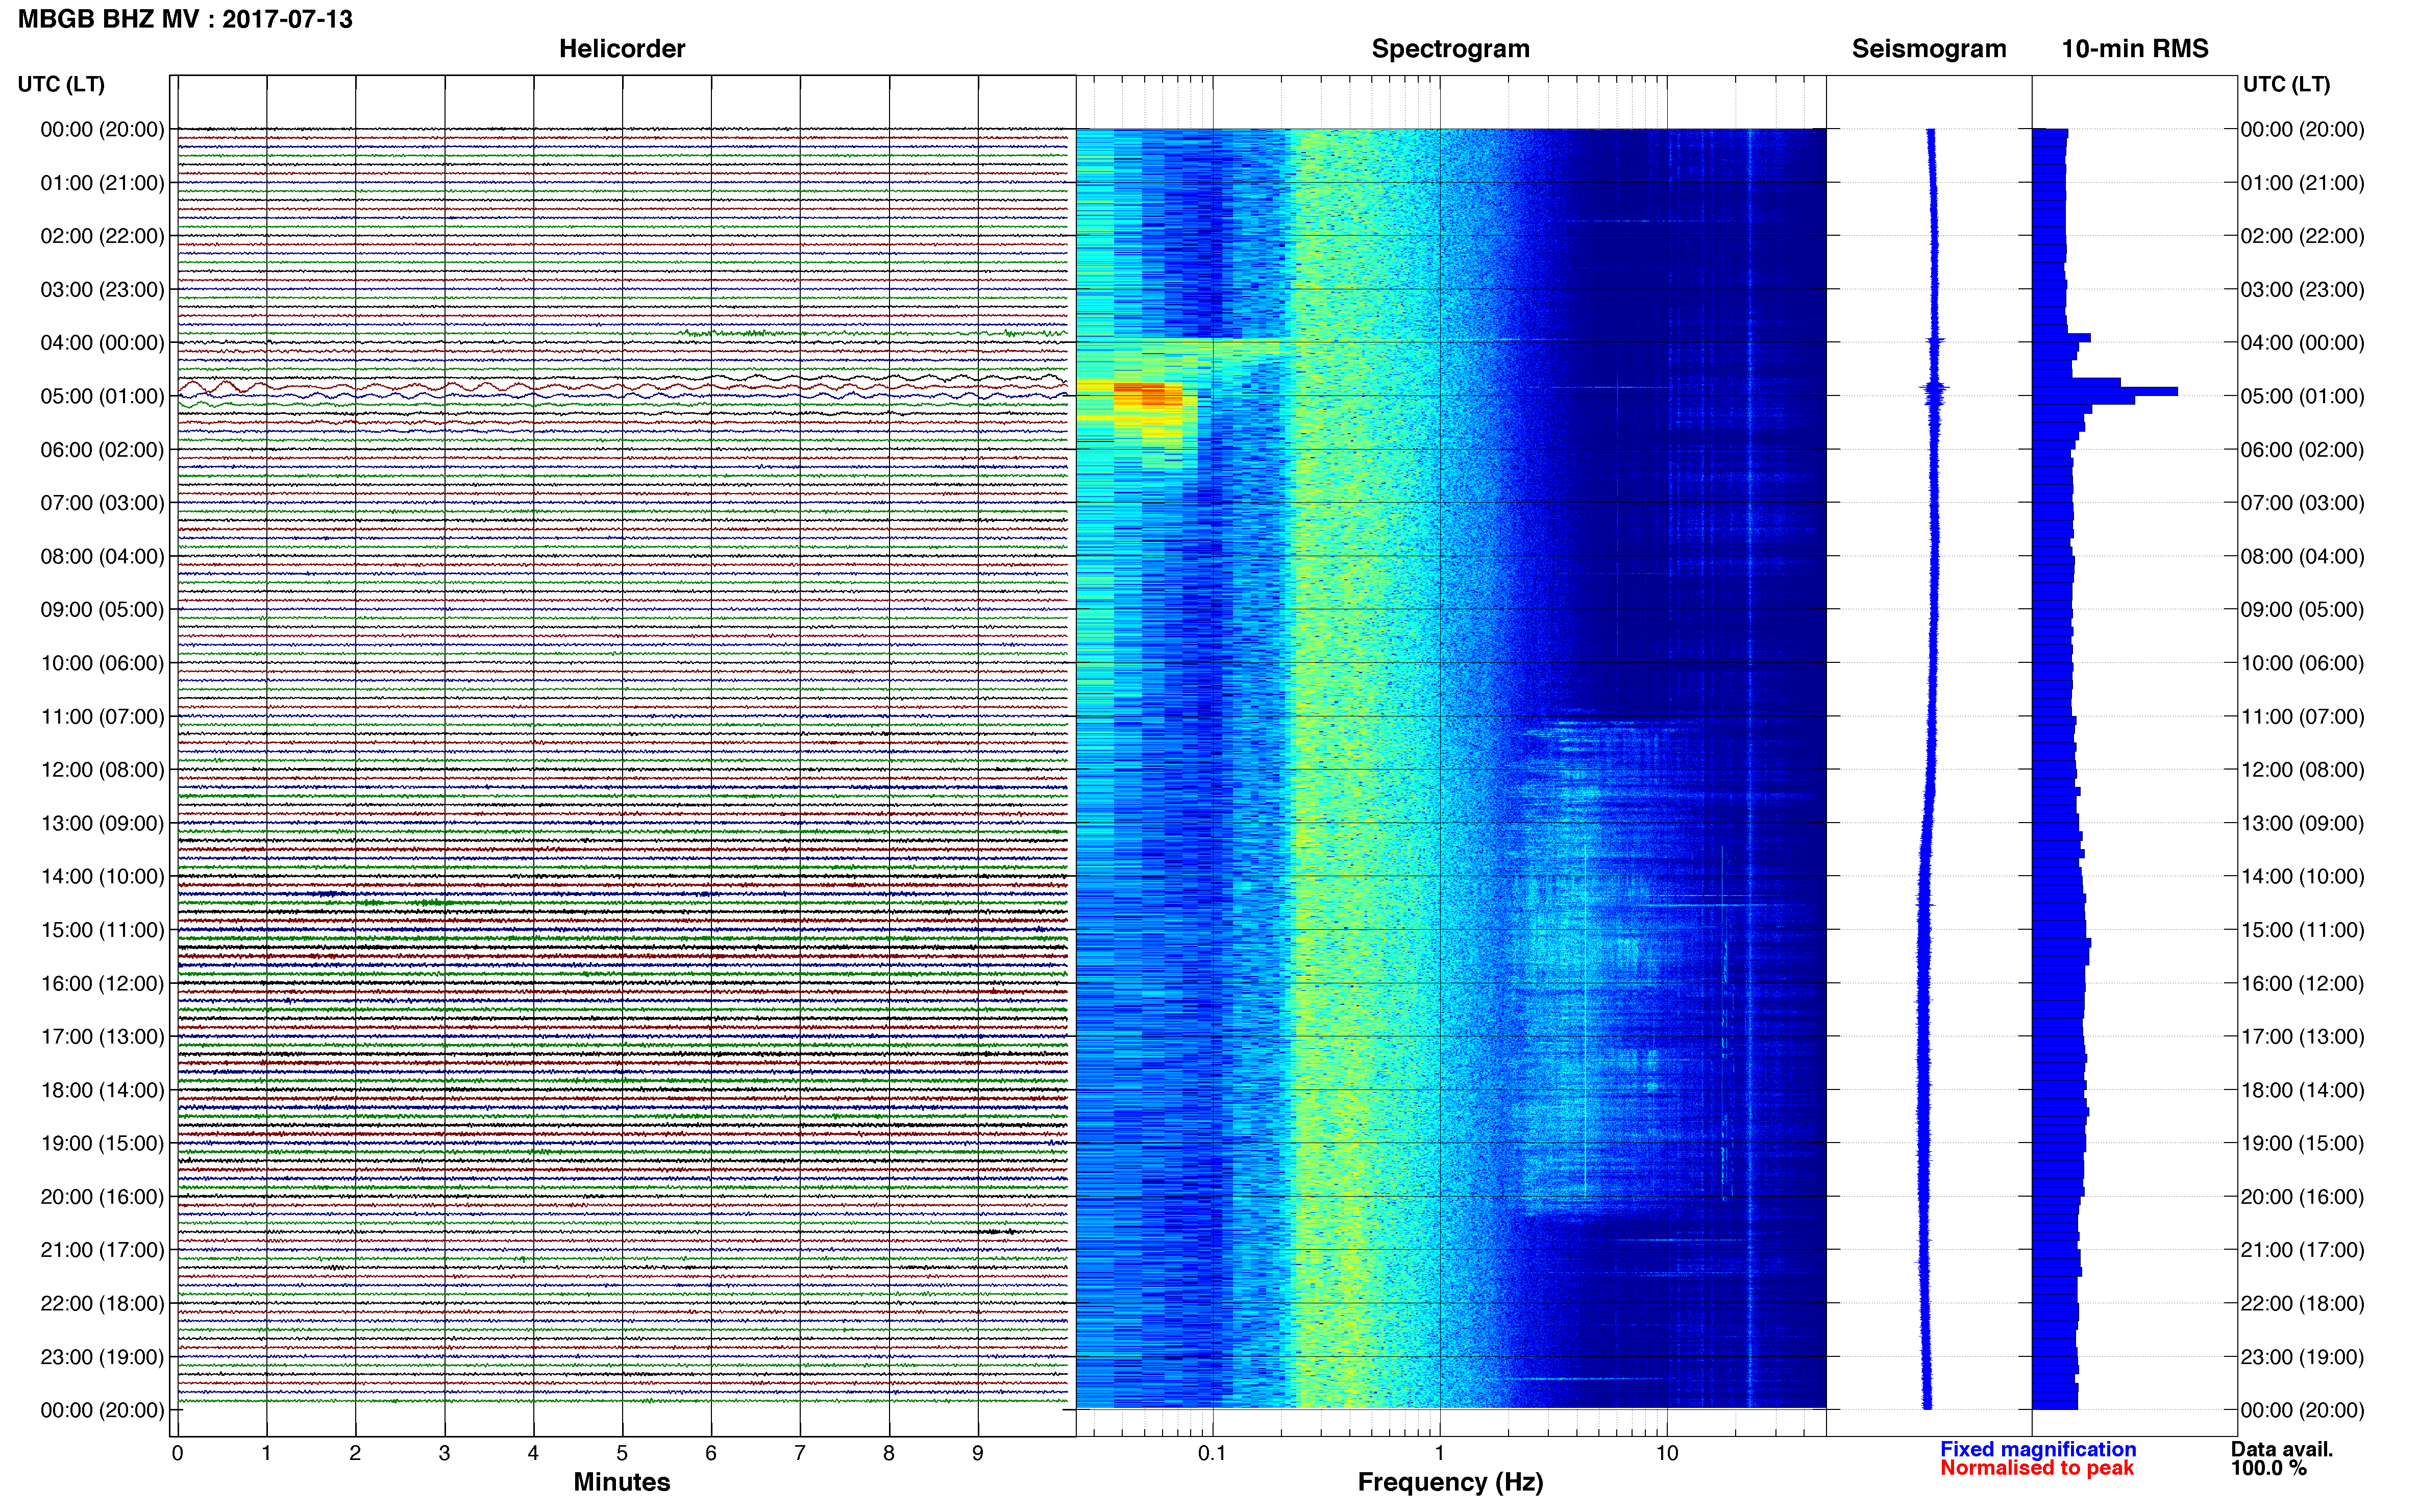Click right time label '05:00 (01:00)'
Image resolution: width=2419 pixels, height=1512 pixels.
point(2302,396)
